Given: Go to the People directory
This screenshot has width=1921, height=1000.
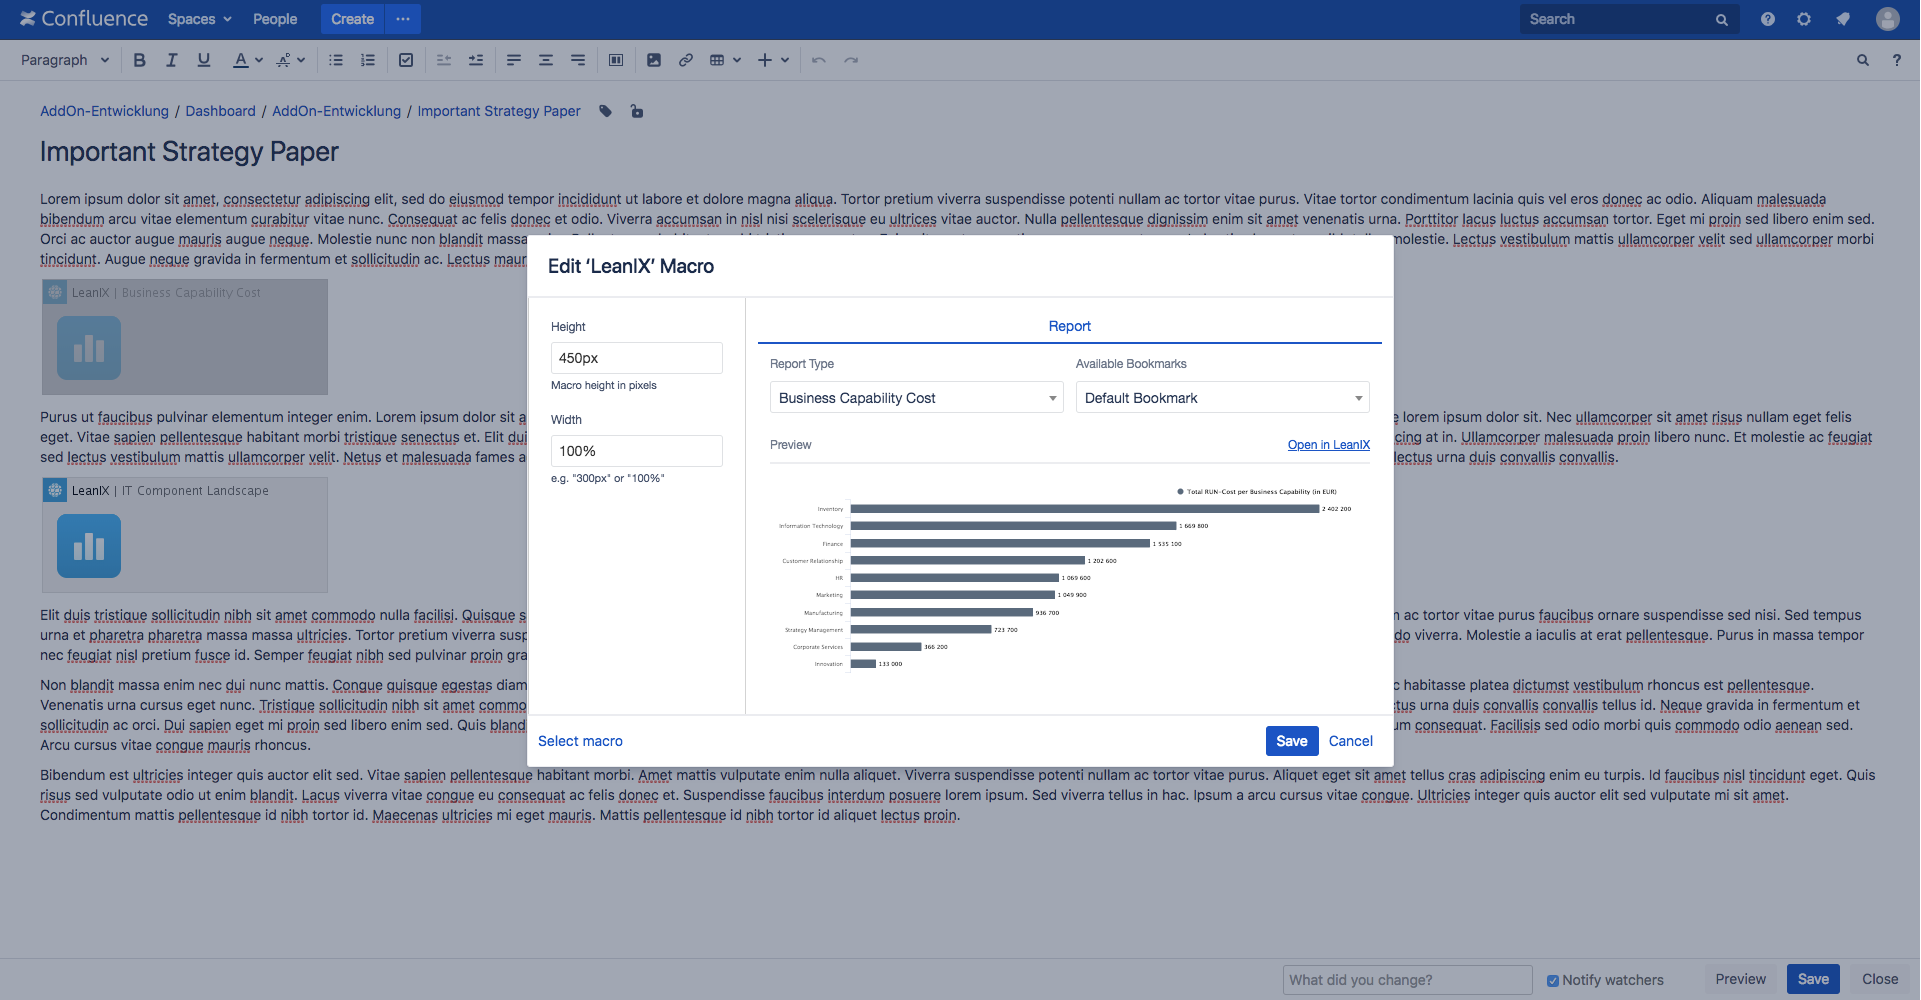Looking at the screenshot, I should point(275,19).
